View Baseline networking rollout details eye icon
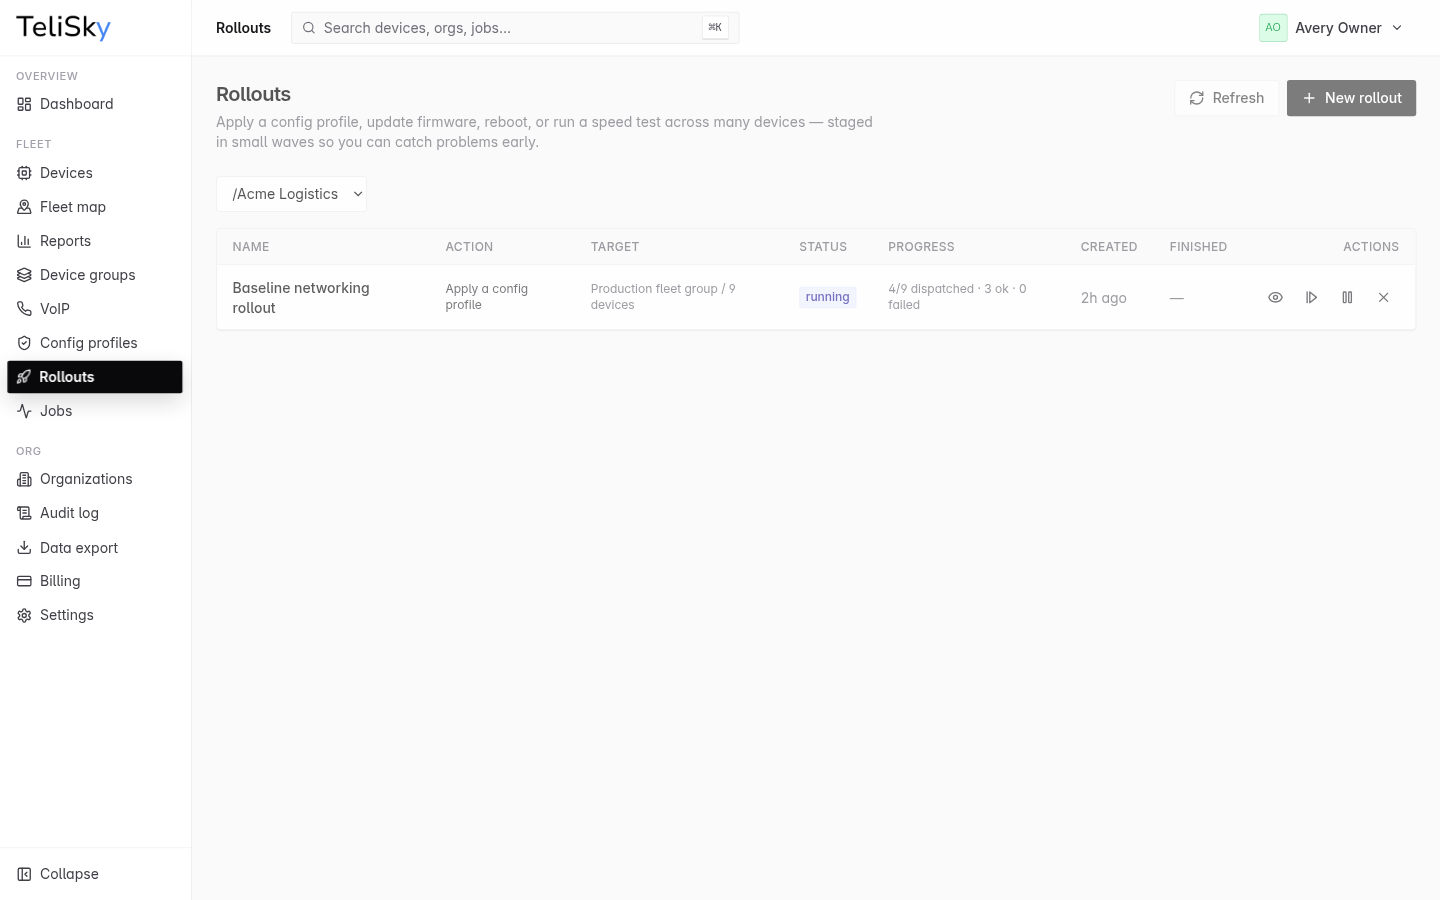 click(1275, 297)
